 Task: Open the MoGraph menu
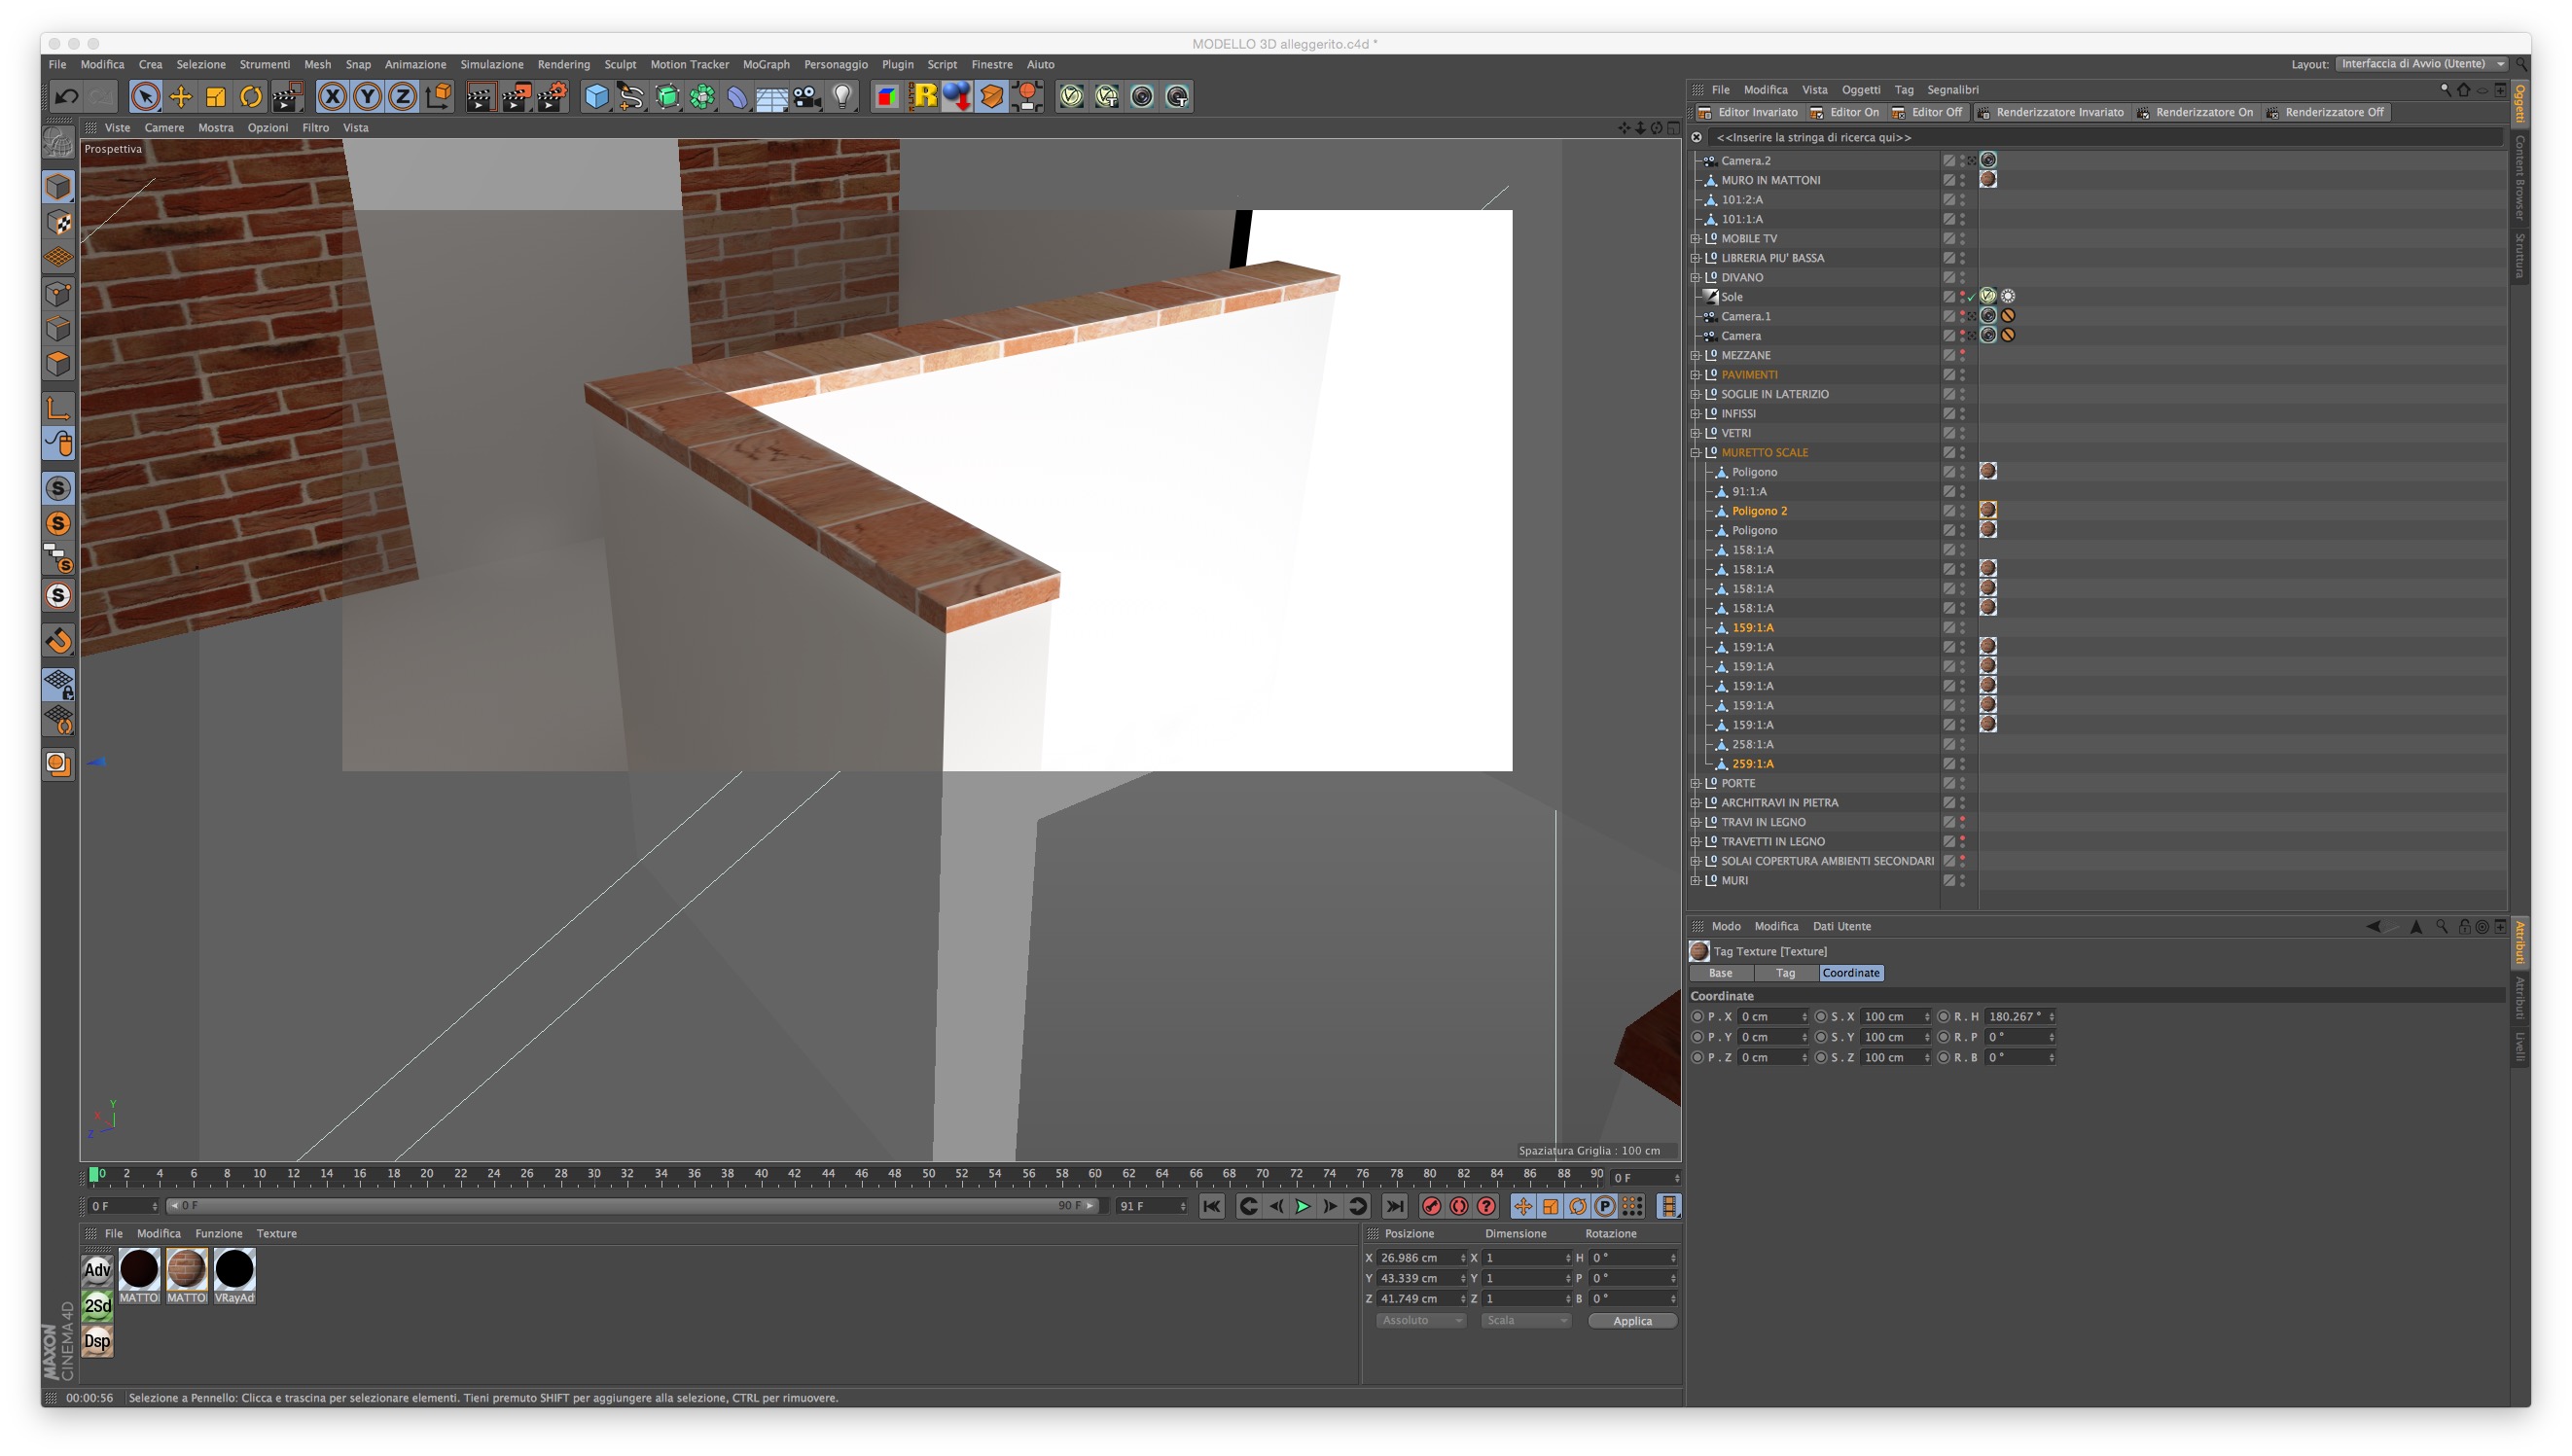tap(765, 64)
